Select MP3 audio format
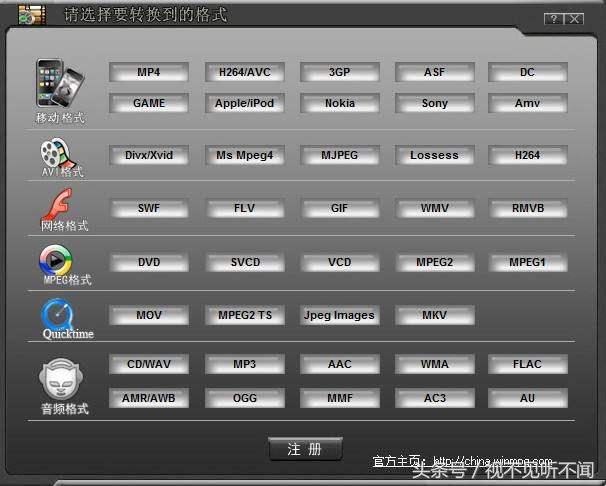This screenshot has width=606, height=486. click(245, 365)
